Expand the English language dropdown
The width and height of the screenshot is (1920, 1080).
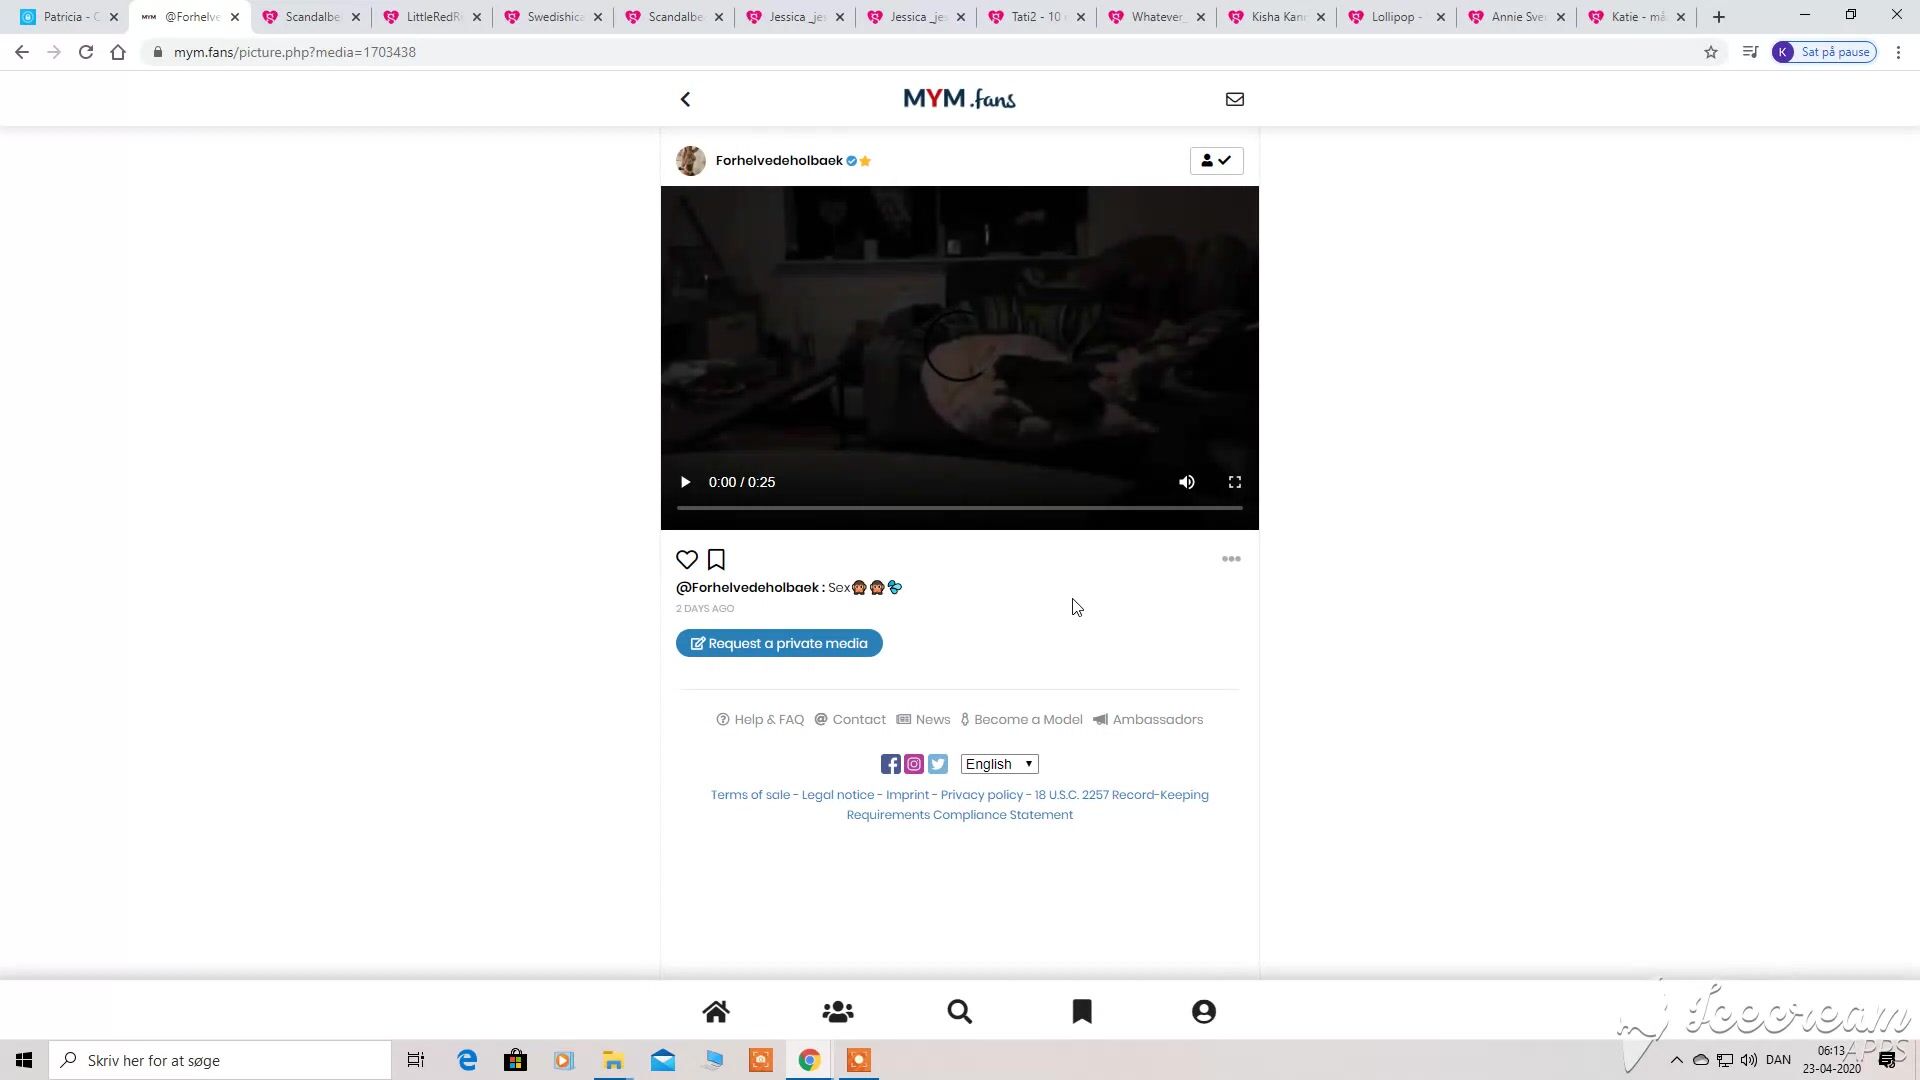[x=999, y=764]
